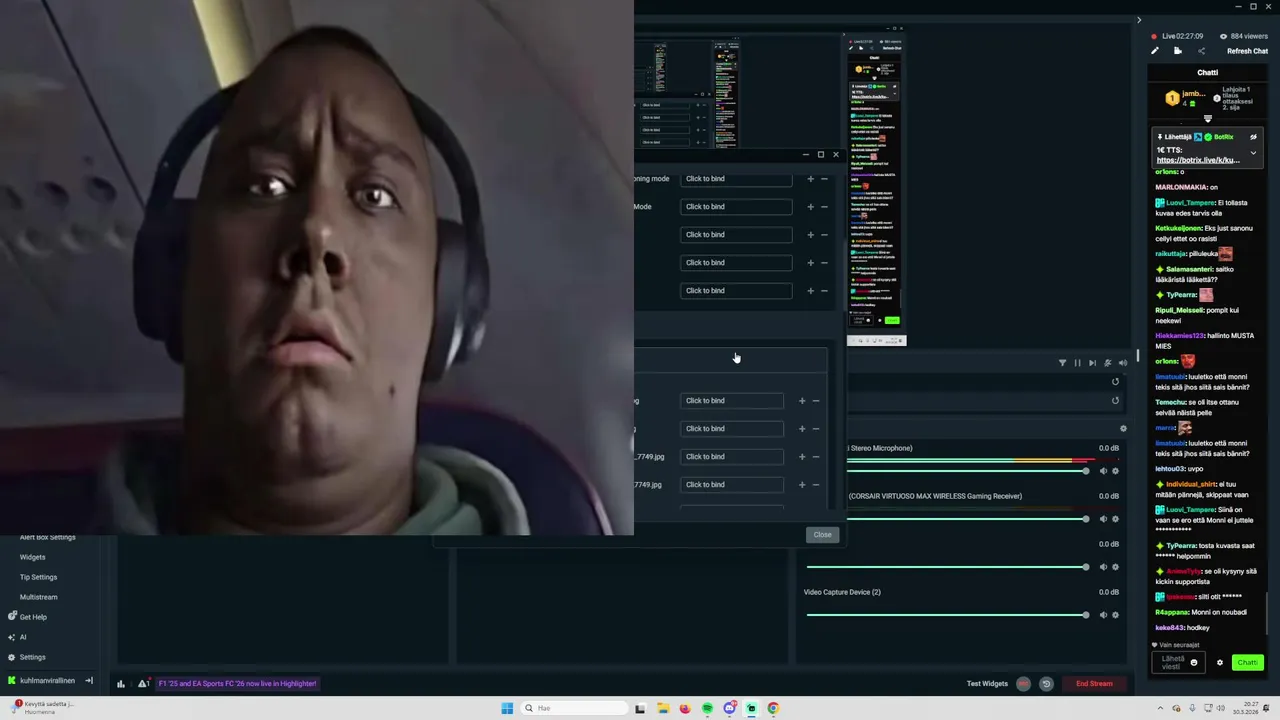1280x720 pixels.
Task: Open Multistream in the left sidebar
Action: (38, 597)
